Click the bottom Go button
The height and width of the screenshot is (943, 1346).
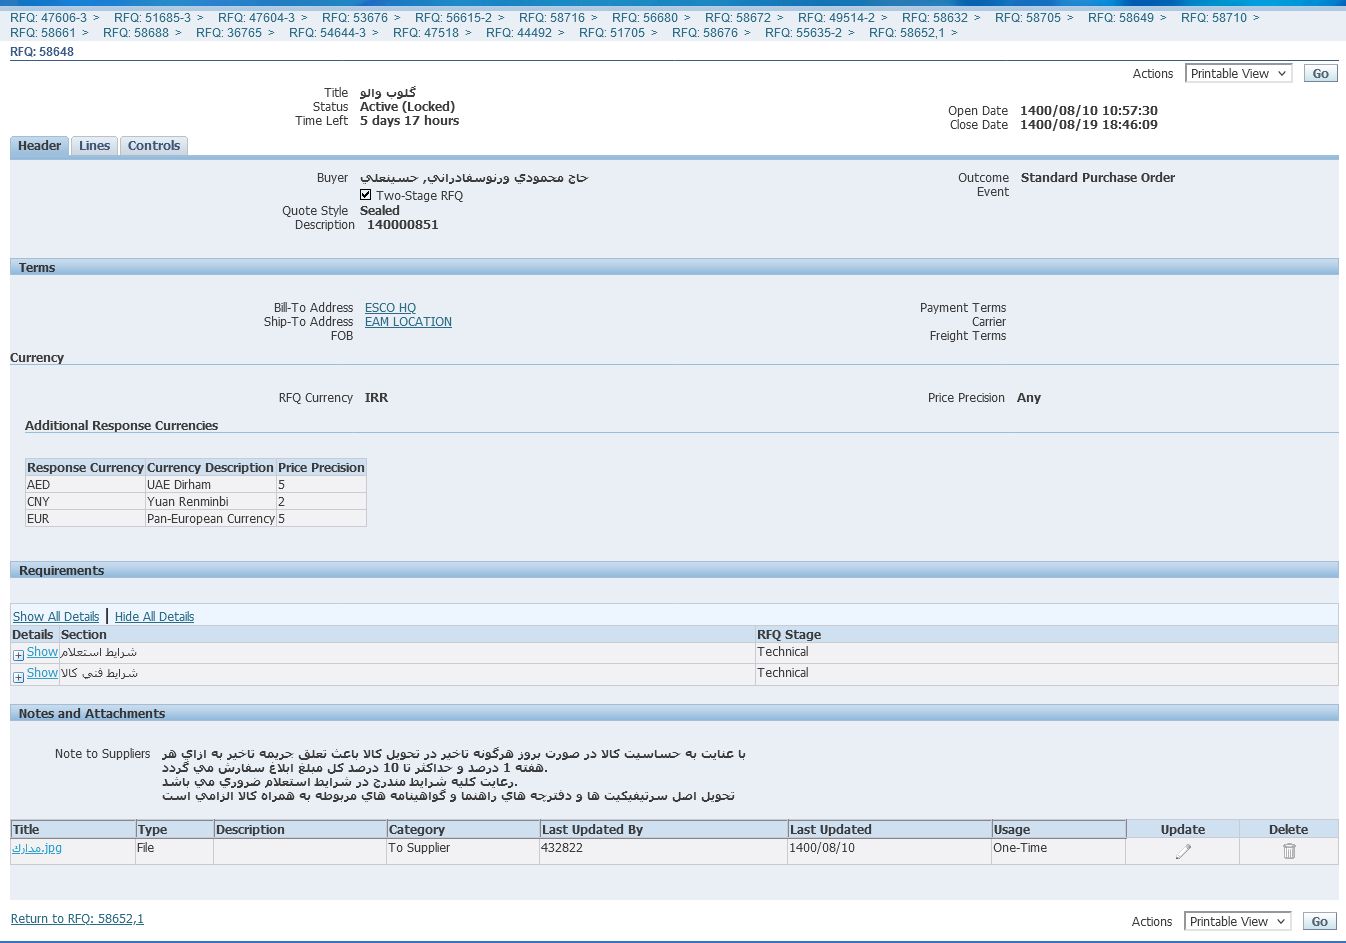1320,922
